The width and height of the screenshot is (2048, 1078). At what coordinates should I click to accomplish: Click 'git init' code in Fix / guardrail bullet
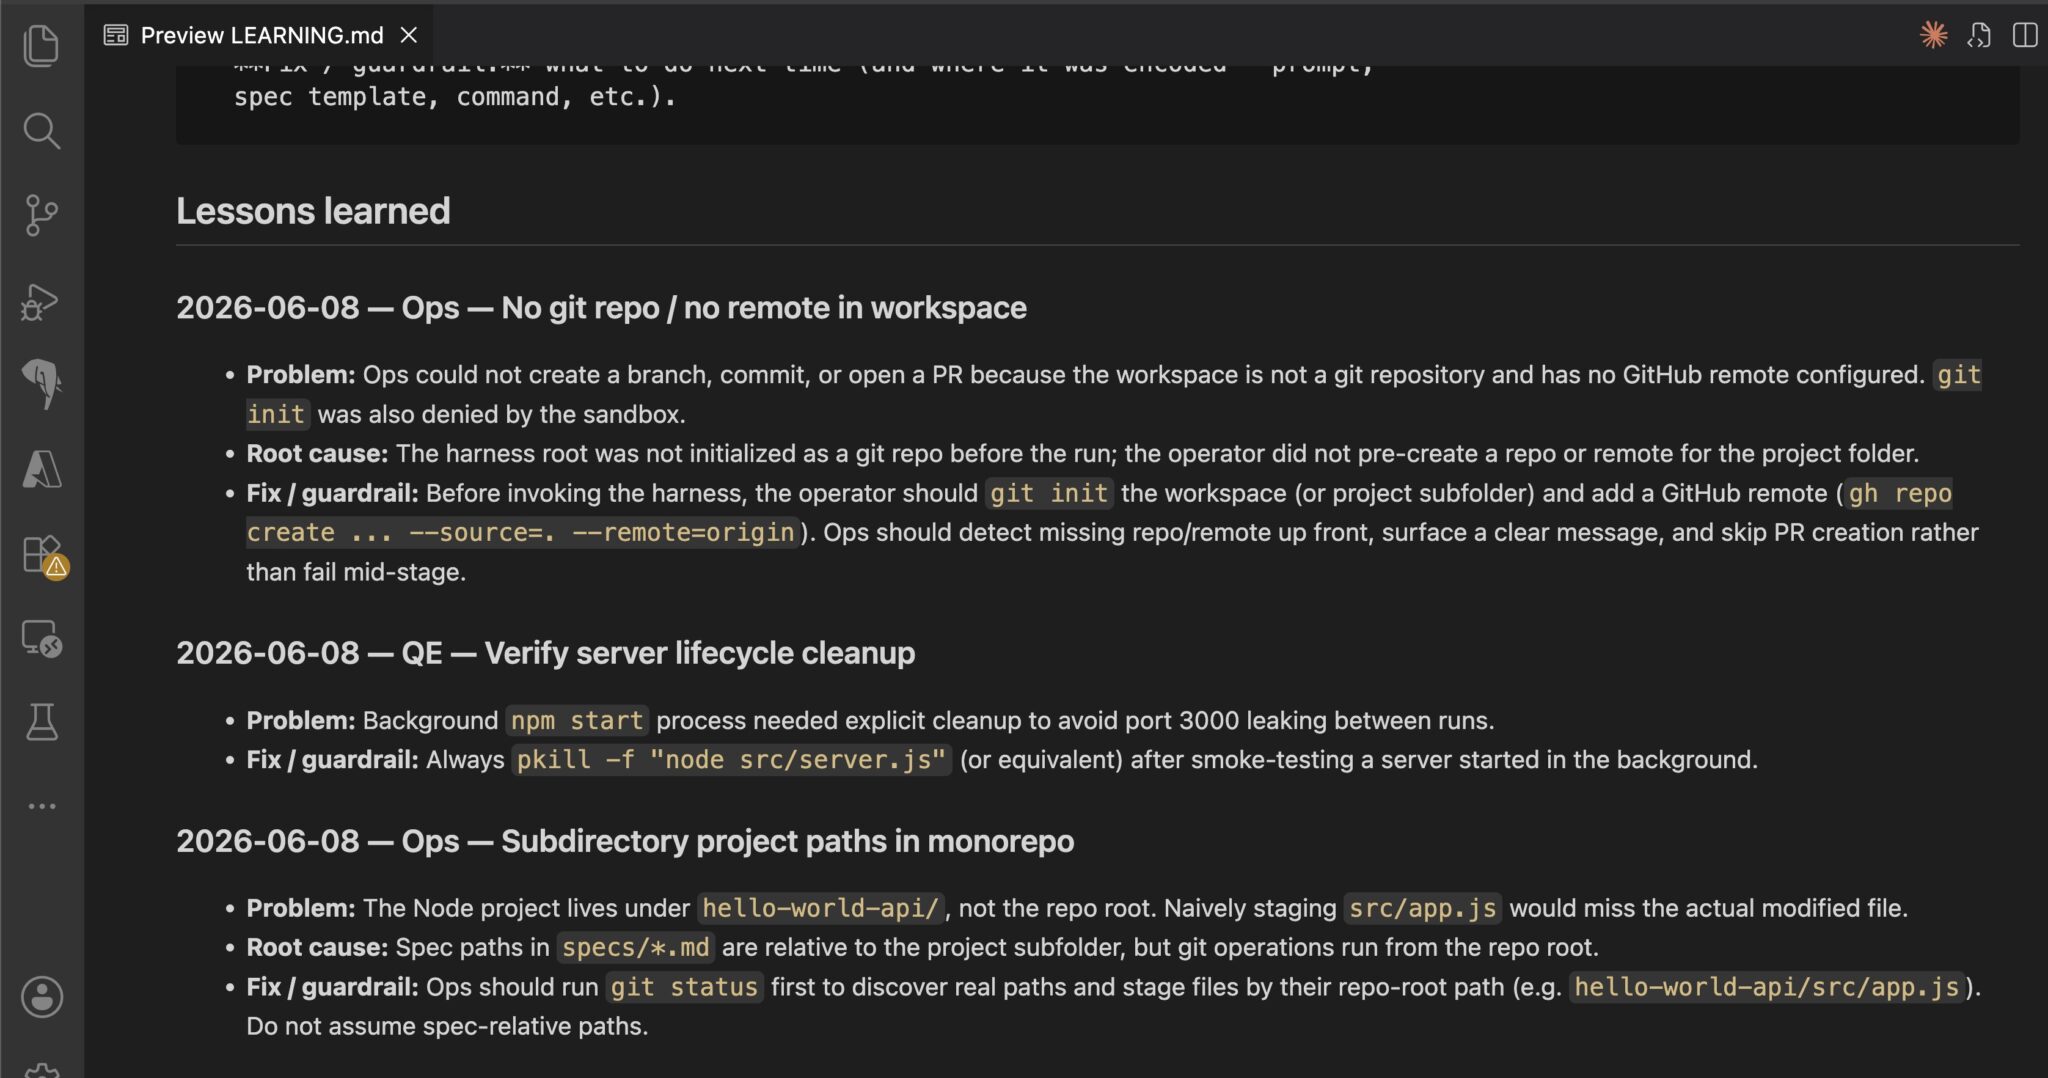tap(1049, 493)
